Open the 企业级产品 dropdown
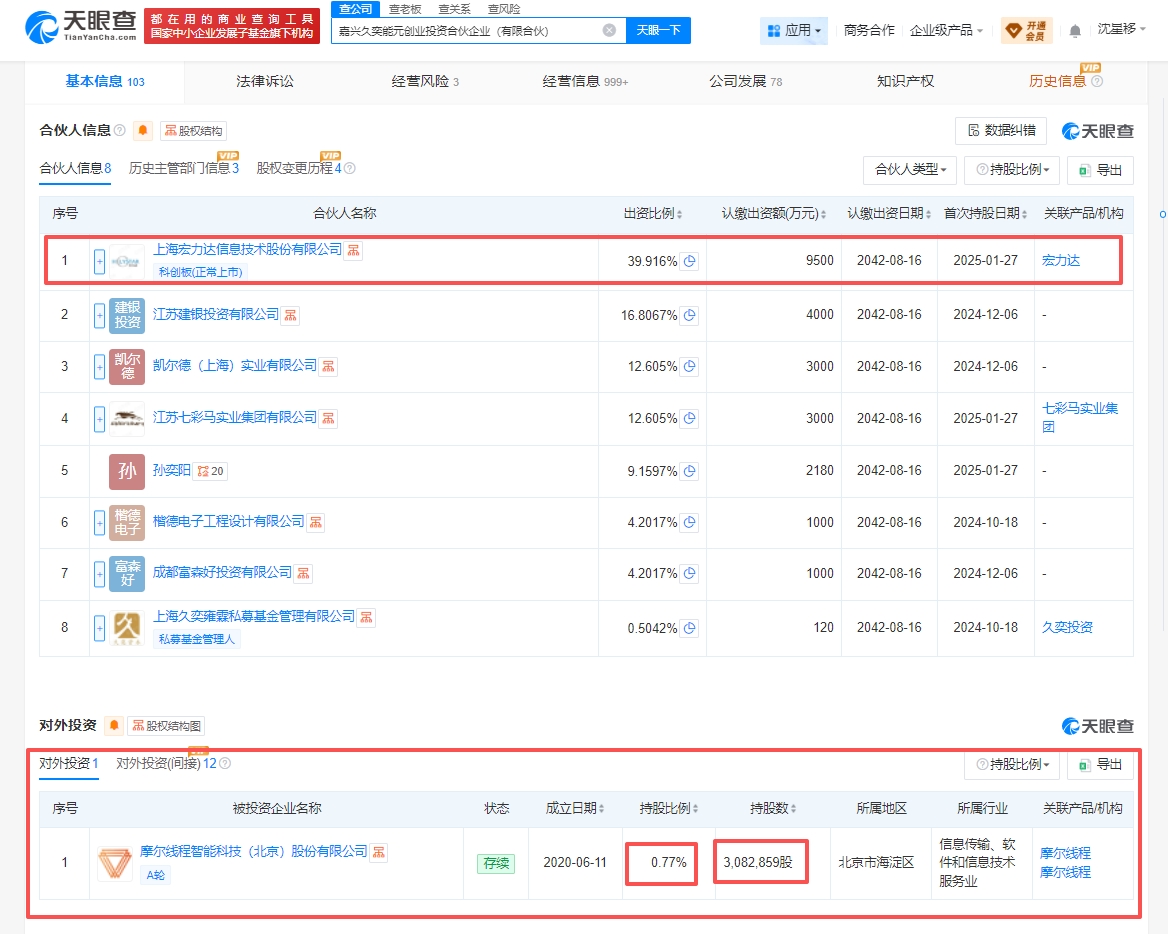This screenshot has height=934, width=1168. click(x=946, y=31)
